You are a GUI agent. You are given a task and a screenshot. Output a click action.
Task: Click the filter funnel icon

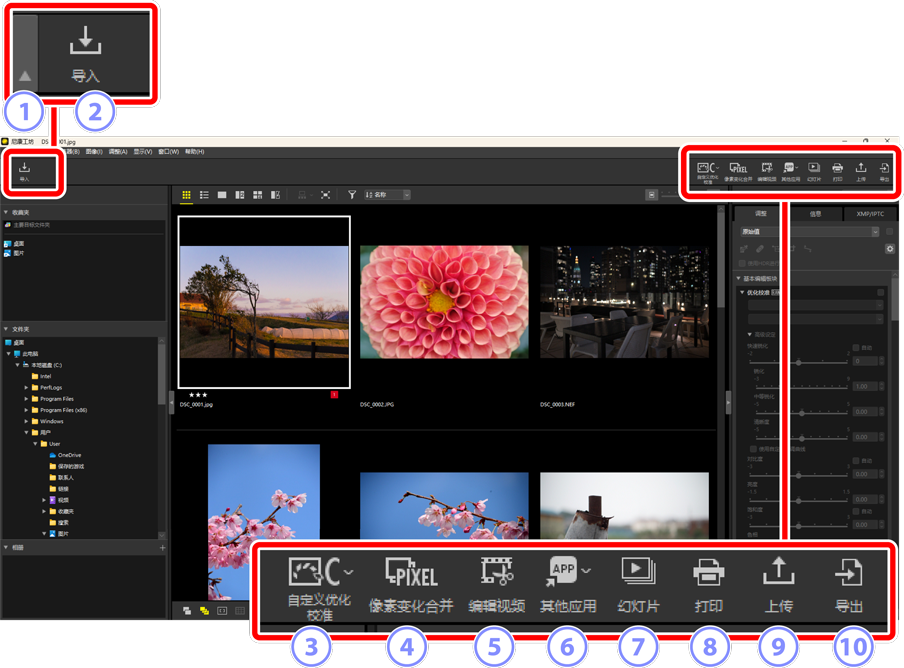(352, 195)
